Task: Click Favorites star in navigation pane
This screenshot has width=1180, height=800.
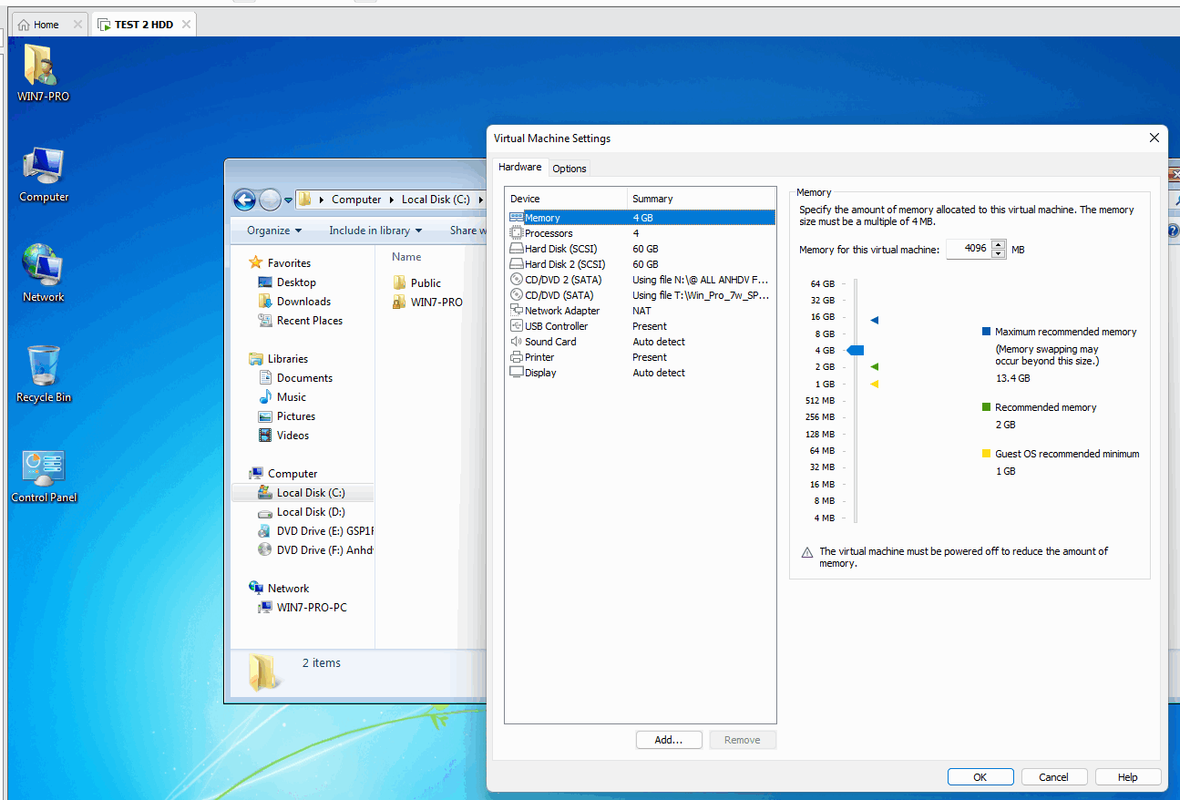Action: tap(256, 263)
